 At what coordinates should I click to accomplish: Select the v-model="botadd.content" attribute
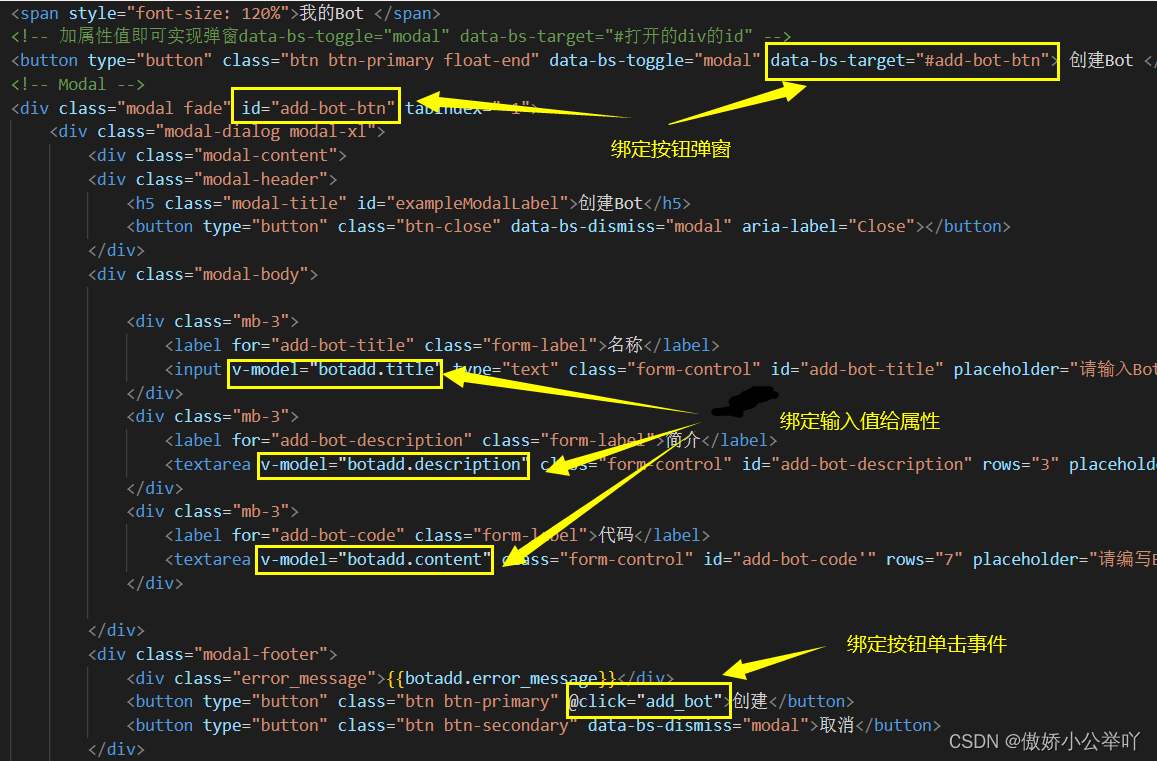(x=375, y=559)
